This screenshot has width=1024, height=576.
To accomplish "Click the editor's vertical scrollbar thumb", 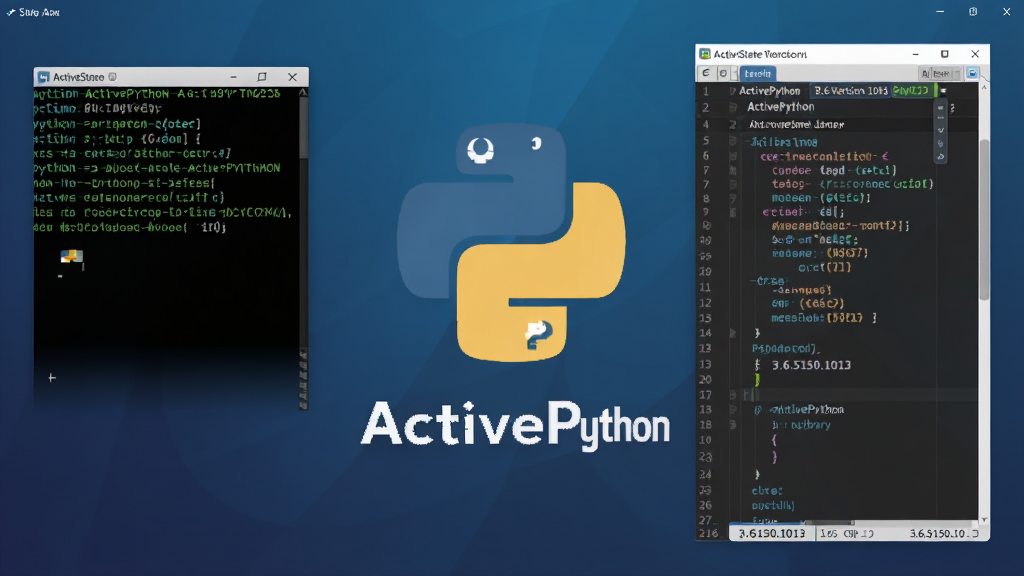I will [984, 219].
